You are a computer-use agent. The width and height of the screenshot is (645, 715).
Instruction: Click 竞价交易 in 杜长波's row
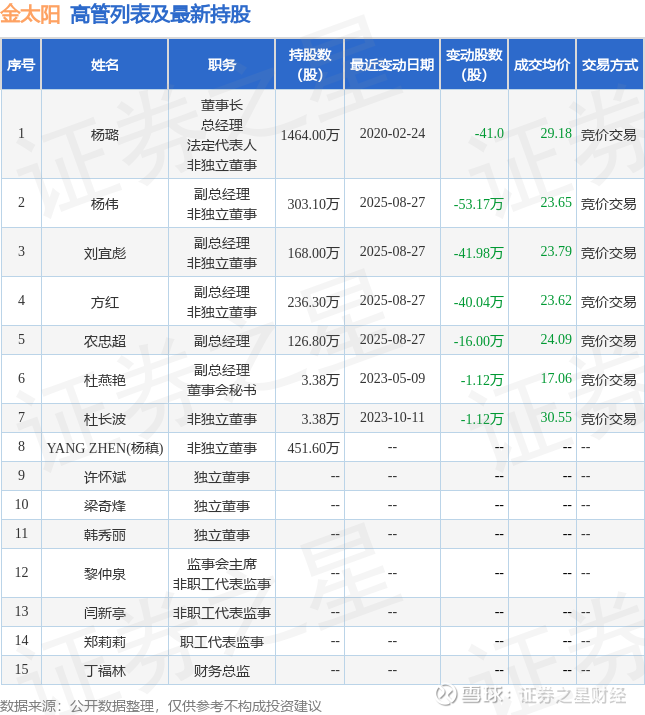coord(609,419)
